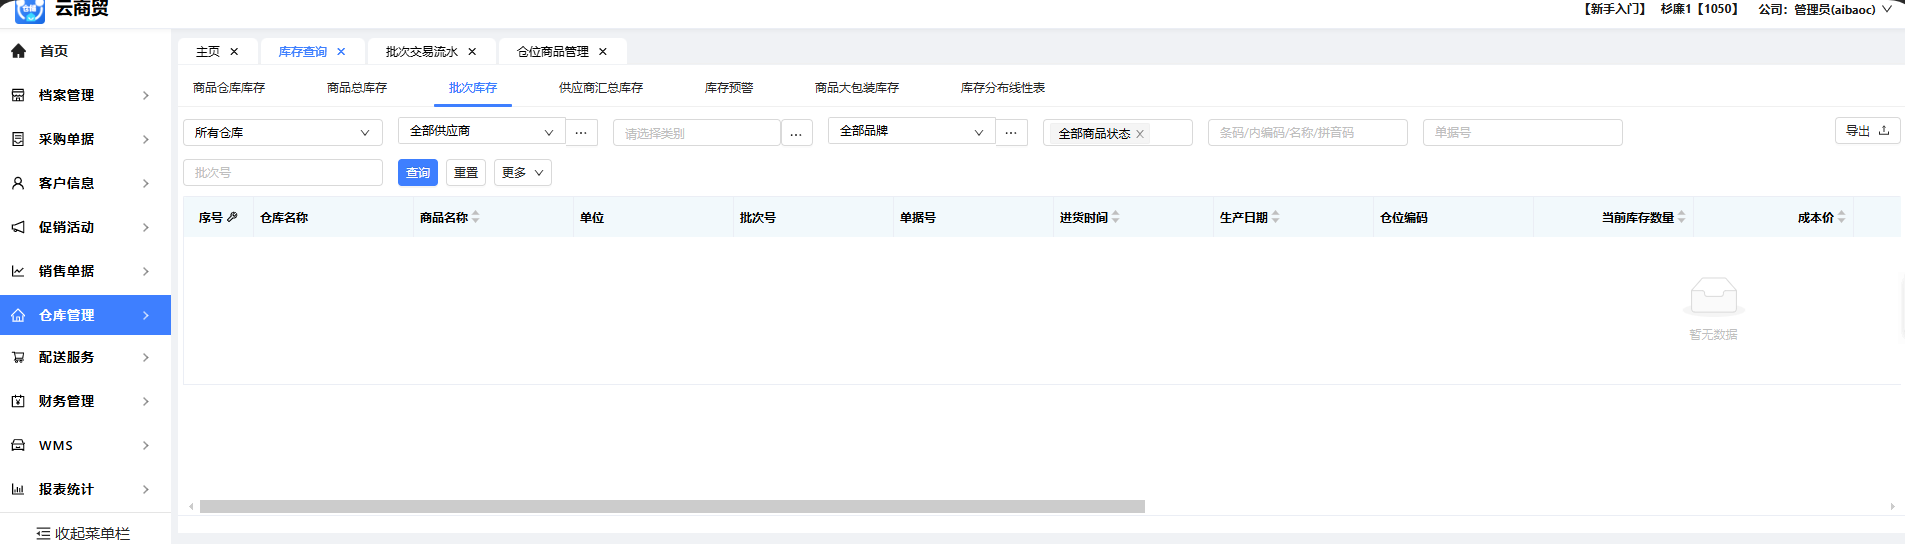The height and width of the screenshot is (544, 1905).
Task: Remove the 全部商品状态 filter tag
Action: tap(1140, 134)
